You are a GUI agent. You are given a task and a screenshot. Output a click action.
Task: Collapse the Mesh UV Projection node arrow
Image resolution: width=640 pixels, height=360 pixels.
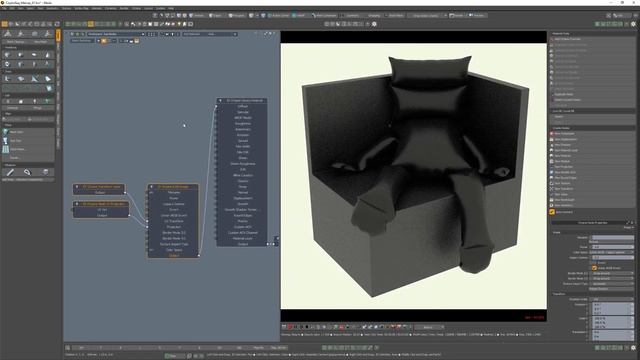(77, 204)
